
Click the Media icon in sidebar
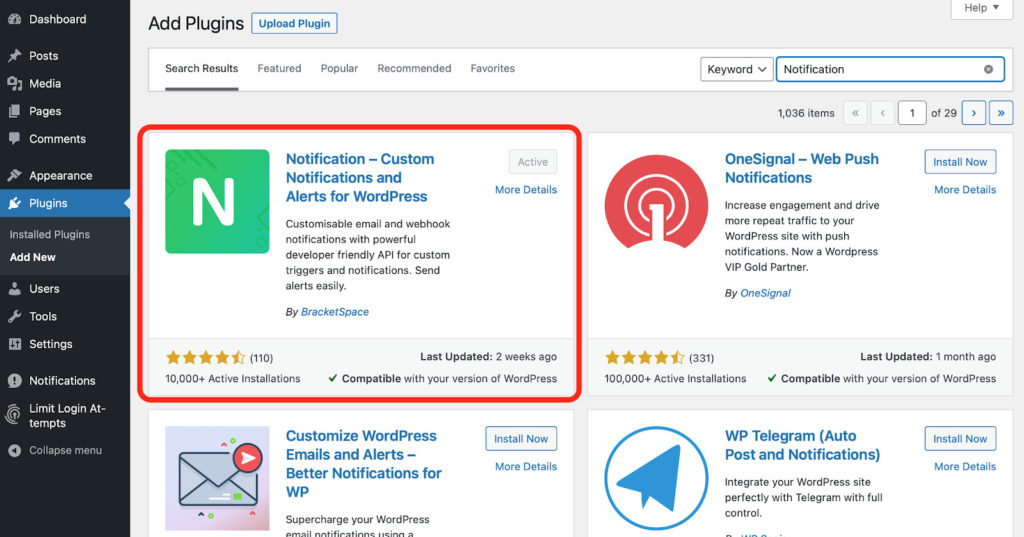pos(14,84)
